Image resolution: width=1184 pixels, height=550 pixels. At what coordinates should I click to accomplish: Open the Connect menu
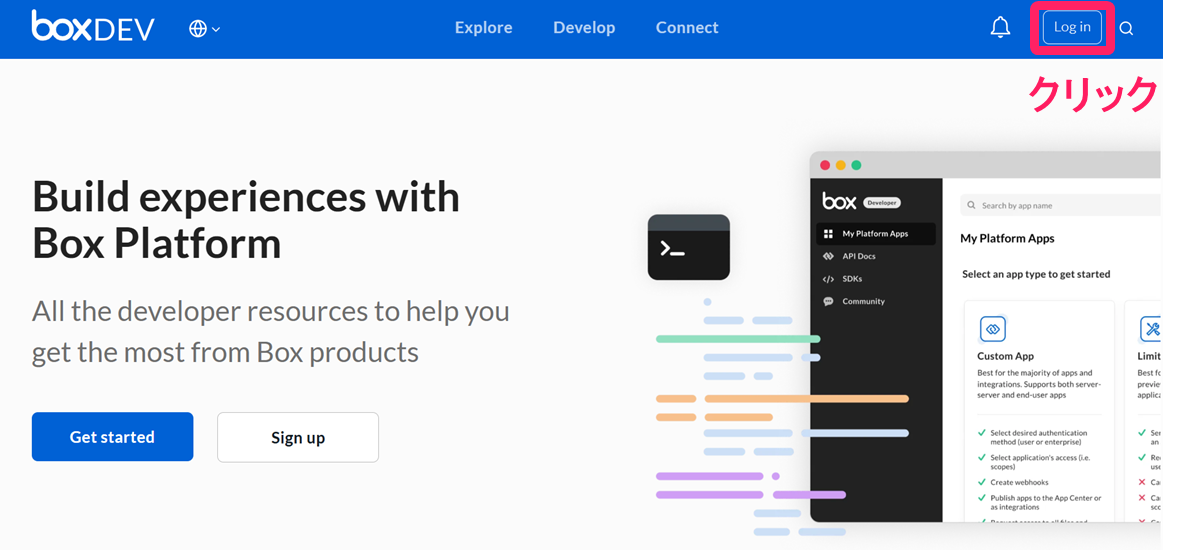pos(687,28)
